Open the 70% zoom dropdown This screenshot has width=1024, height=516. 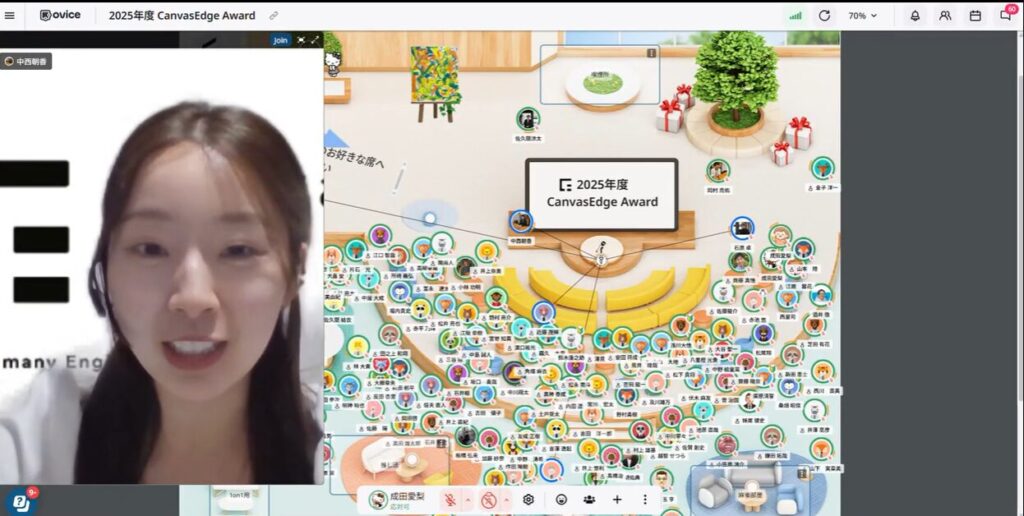point(863,16)
